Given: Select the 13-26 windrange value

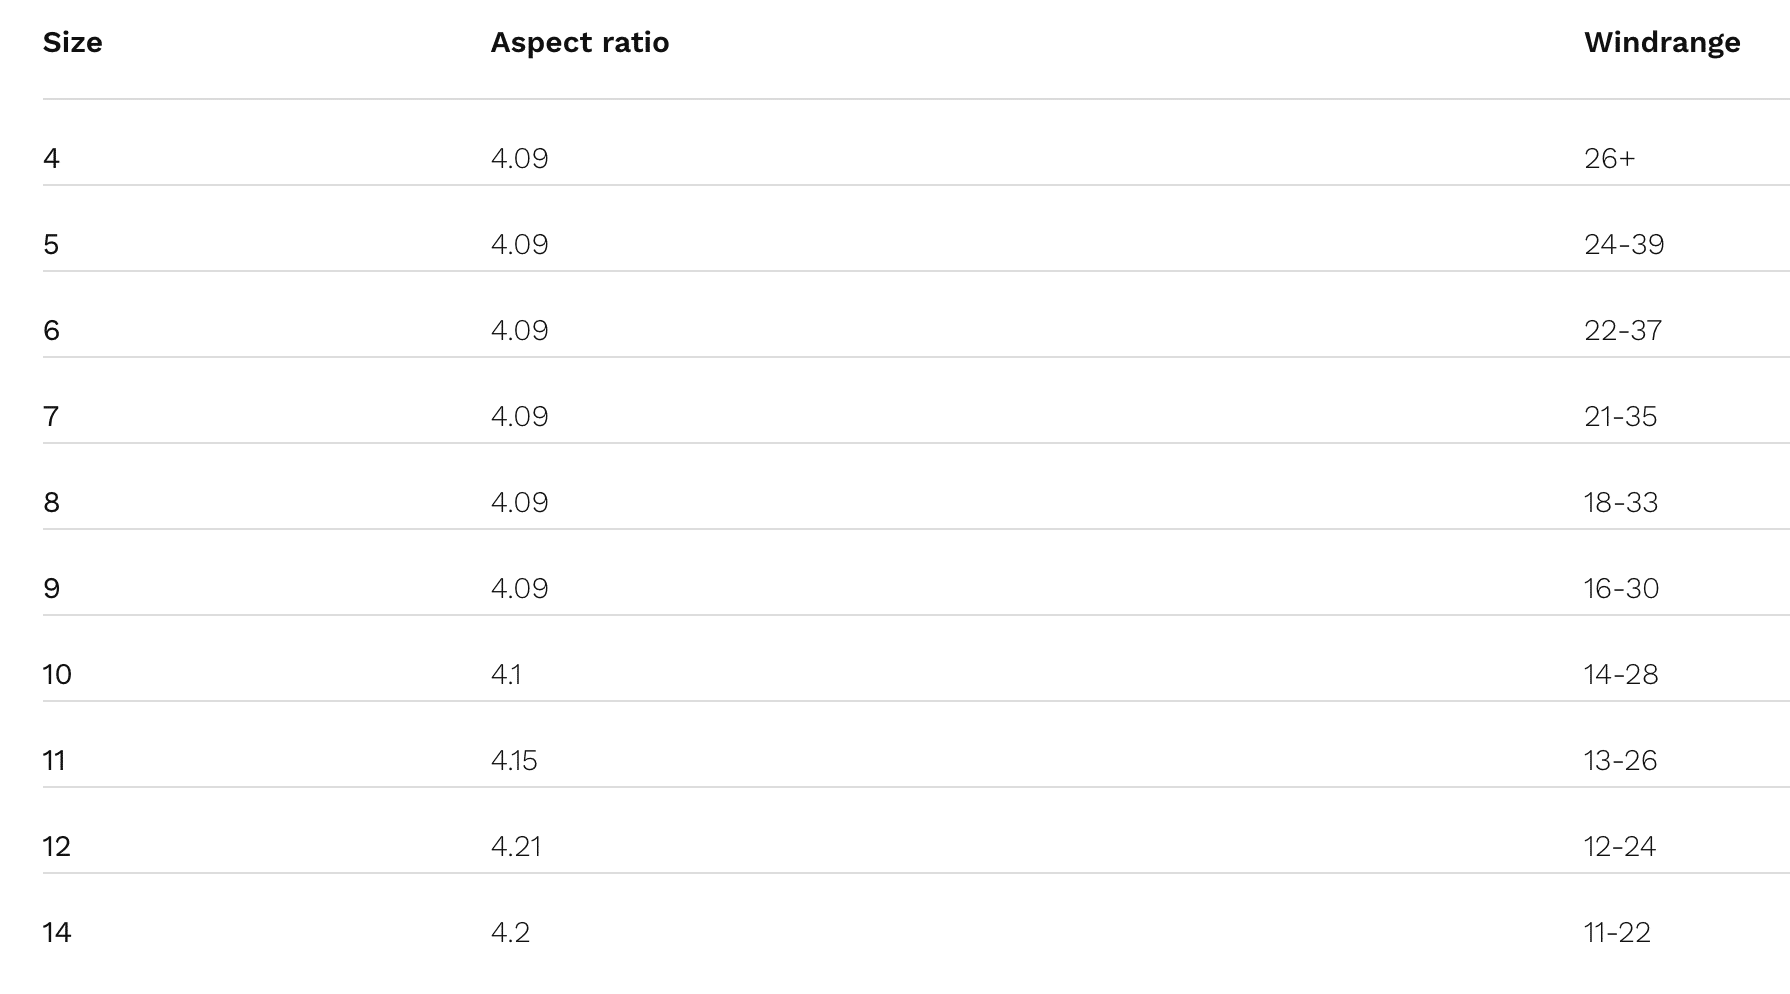Looking at the screenshot, I should point(1620,761).
